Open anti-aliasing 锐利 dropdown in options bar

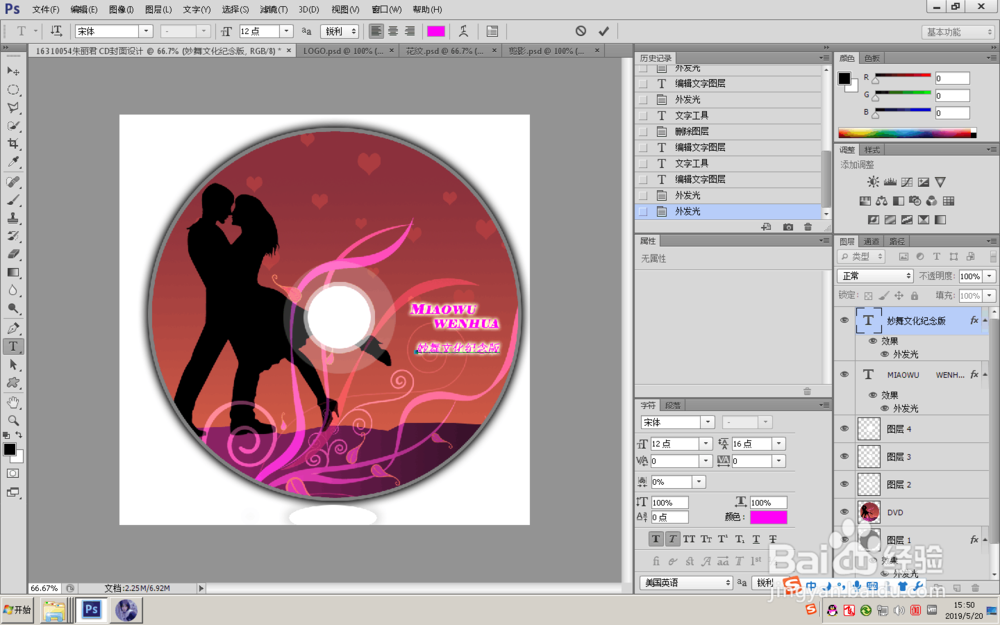click(340, 31)
